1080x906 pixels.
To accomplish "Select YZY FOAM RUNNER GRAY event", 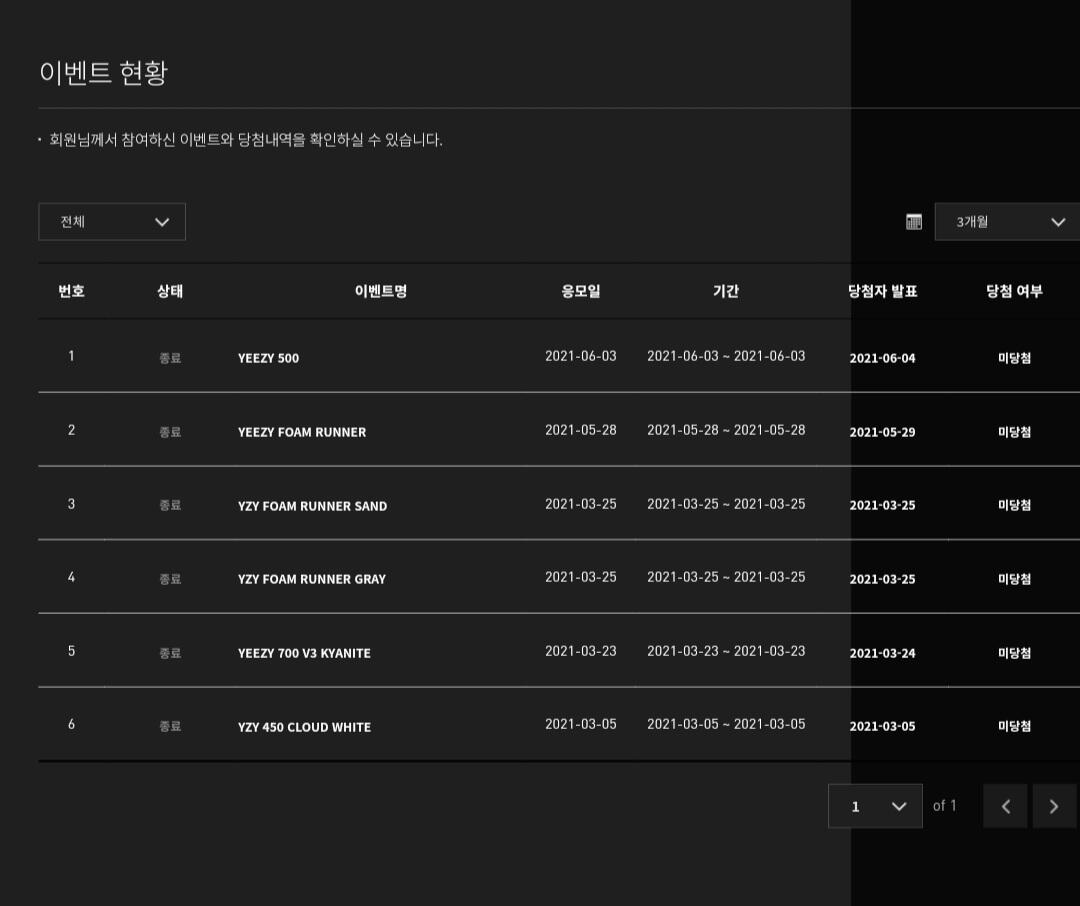I will click(x=312, y=579).
